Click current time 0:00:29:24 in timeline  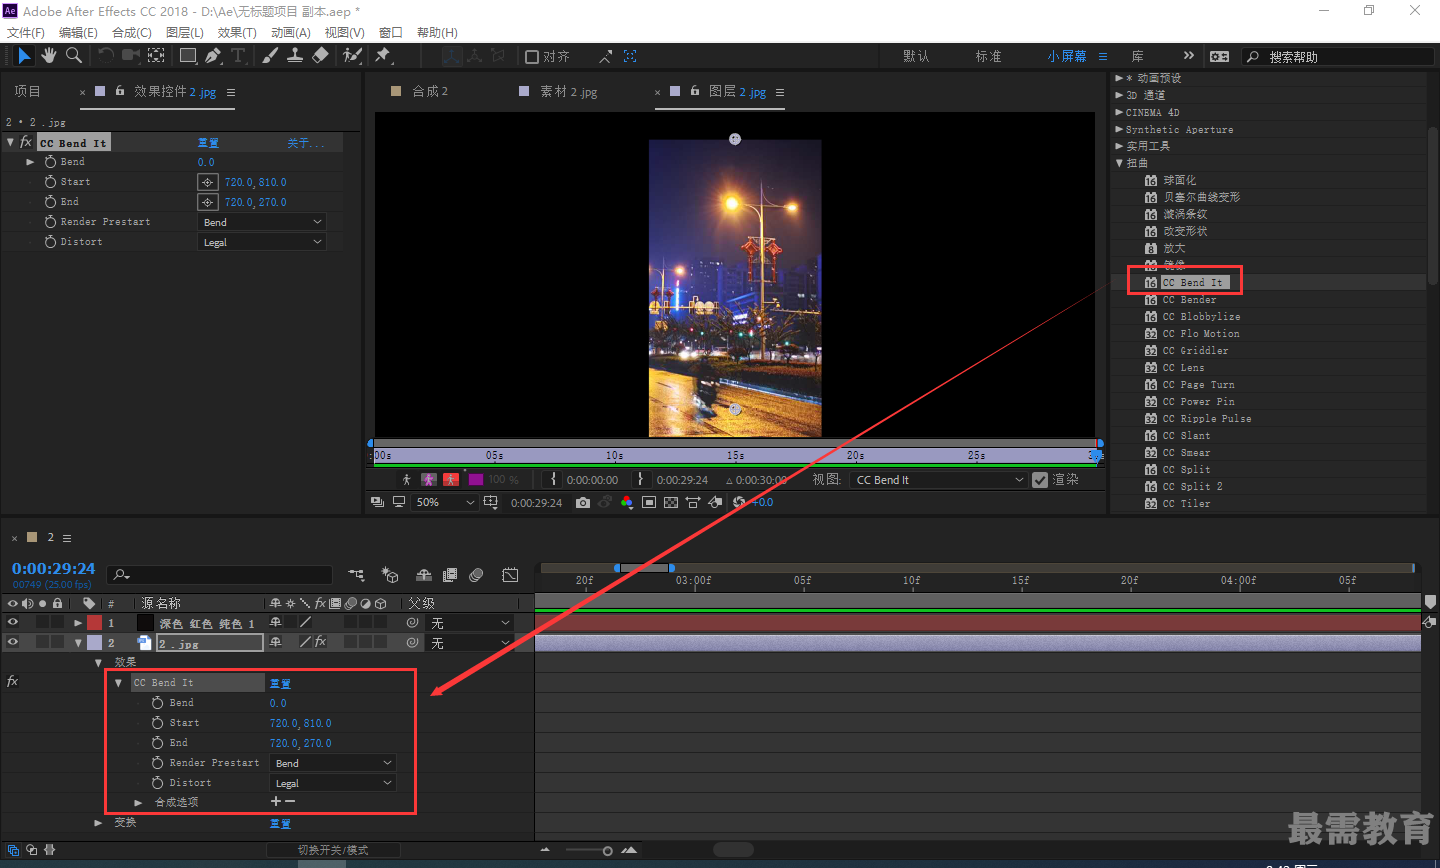tap(54, 569)
